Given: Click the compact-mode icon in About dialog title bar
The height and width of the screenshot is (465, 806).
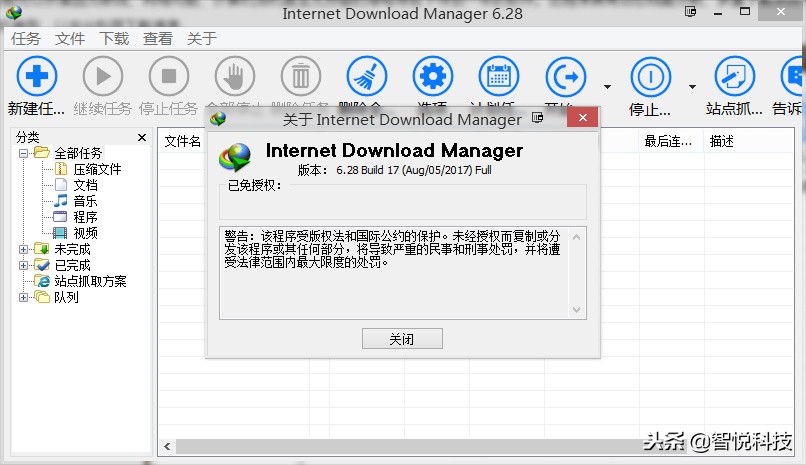Looking at the screenshot, I should tap(538, 118).
